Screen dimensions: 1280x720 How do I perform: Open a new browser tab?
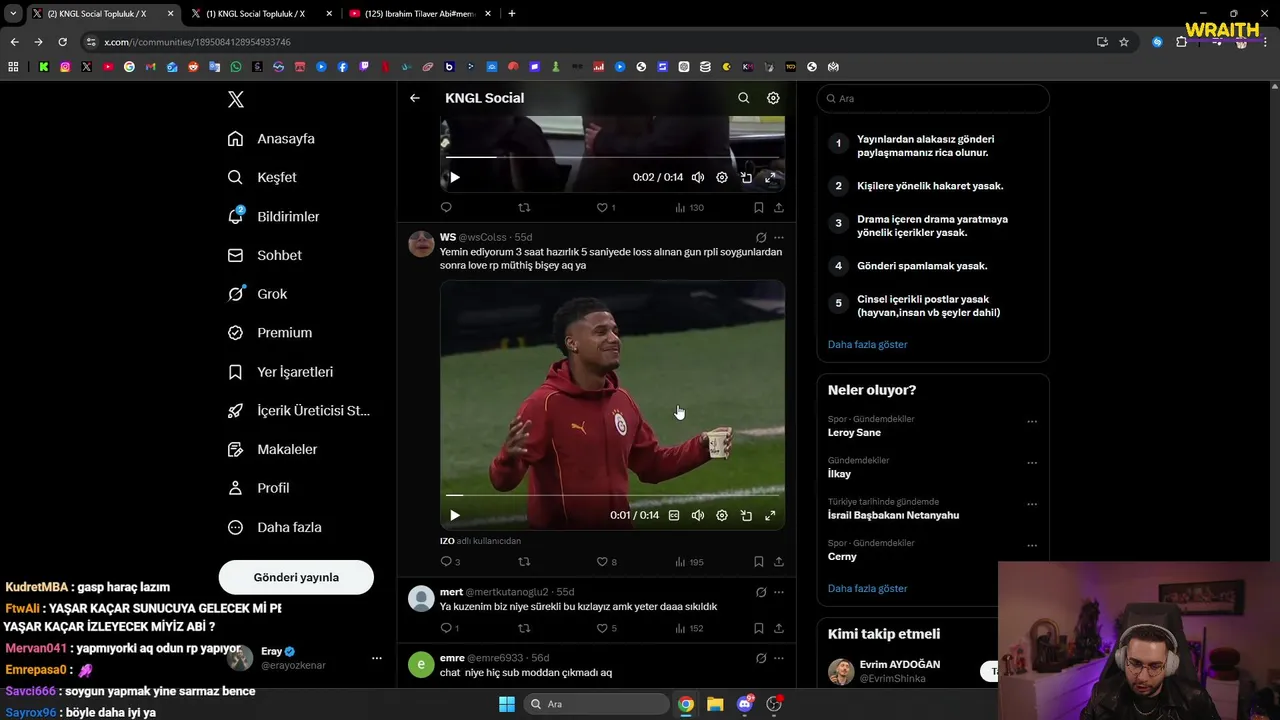coord(512,14)
